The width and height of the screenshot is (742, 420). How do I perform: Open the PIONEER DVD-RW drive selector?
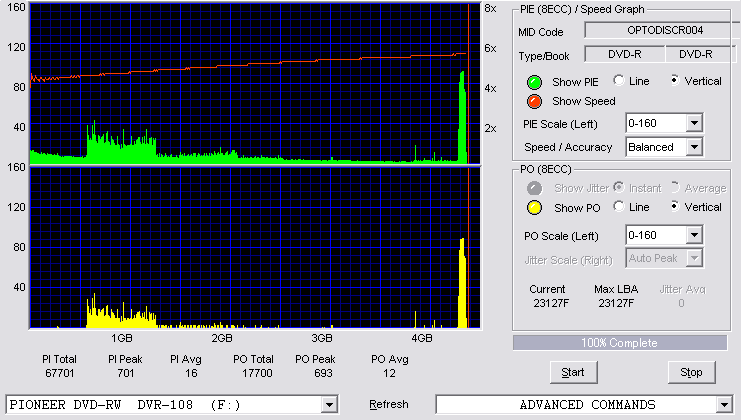point(329,405)
